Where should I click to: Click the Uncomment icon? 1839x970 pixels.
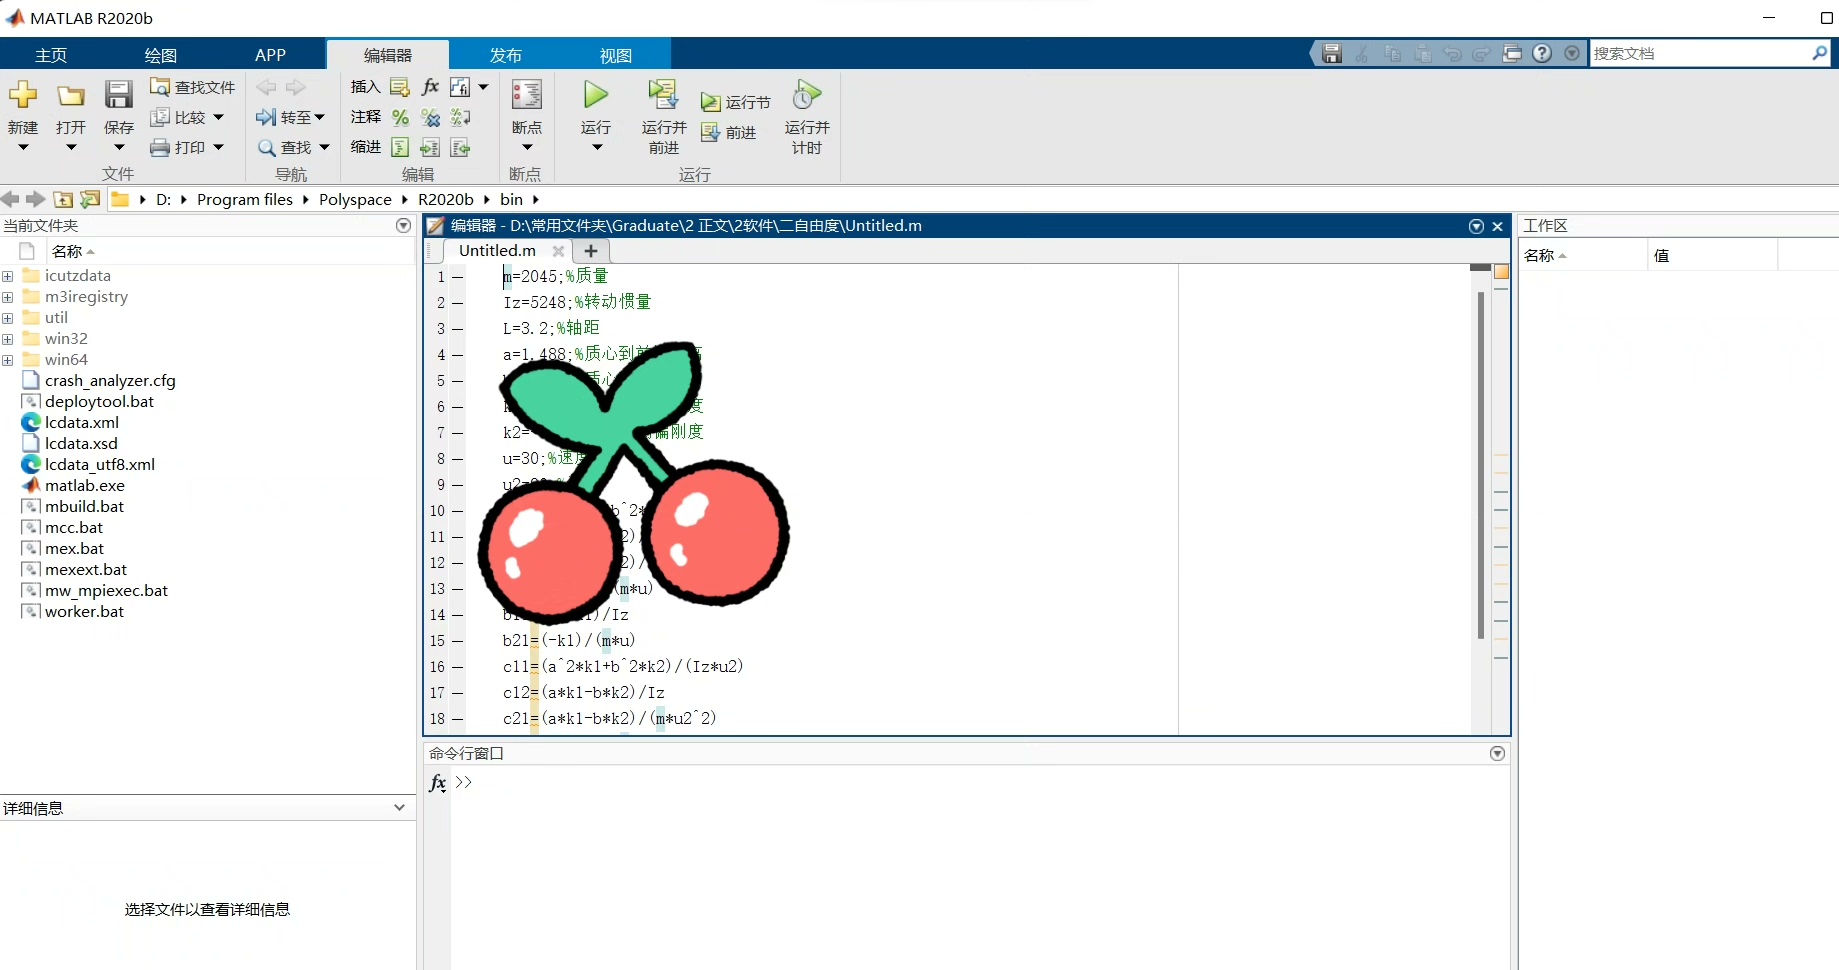coord(430,117)
